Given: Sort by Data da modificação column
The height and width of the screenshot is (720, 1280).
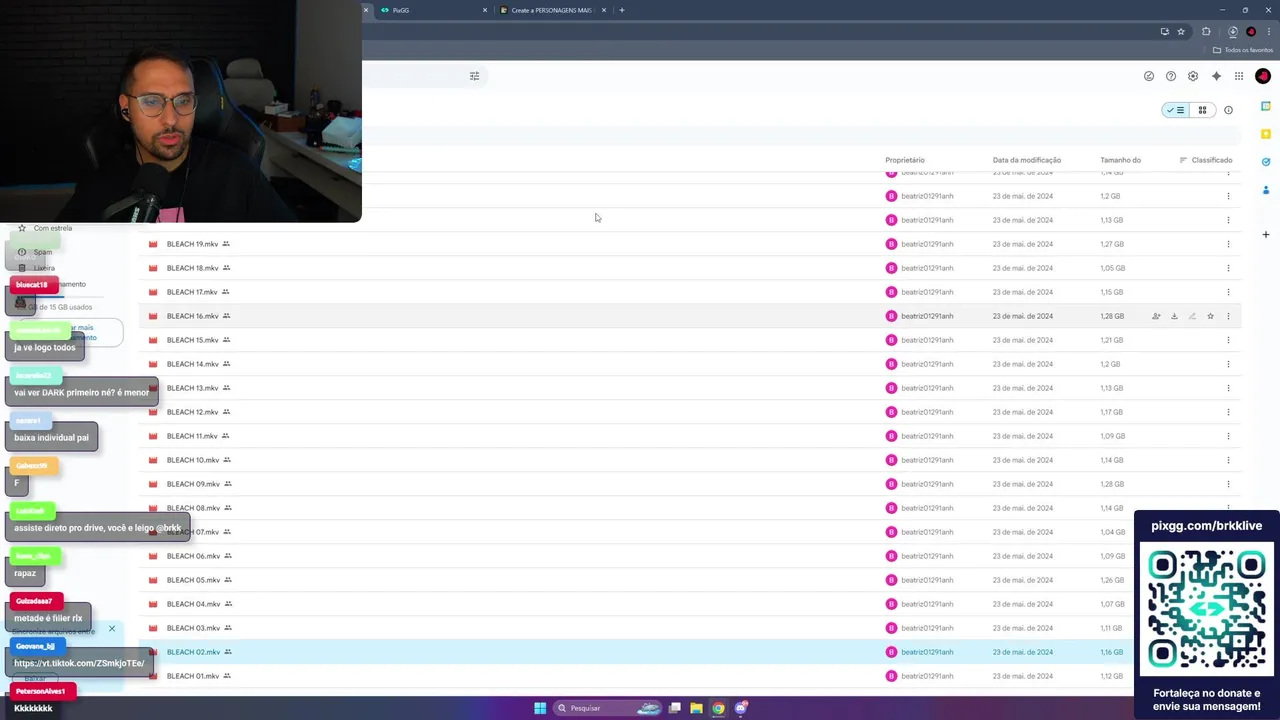Looking at the screenshot, I should point(1027,160).
